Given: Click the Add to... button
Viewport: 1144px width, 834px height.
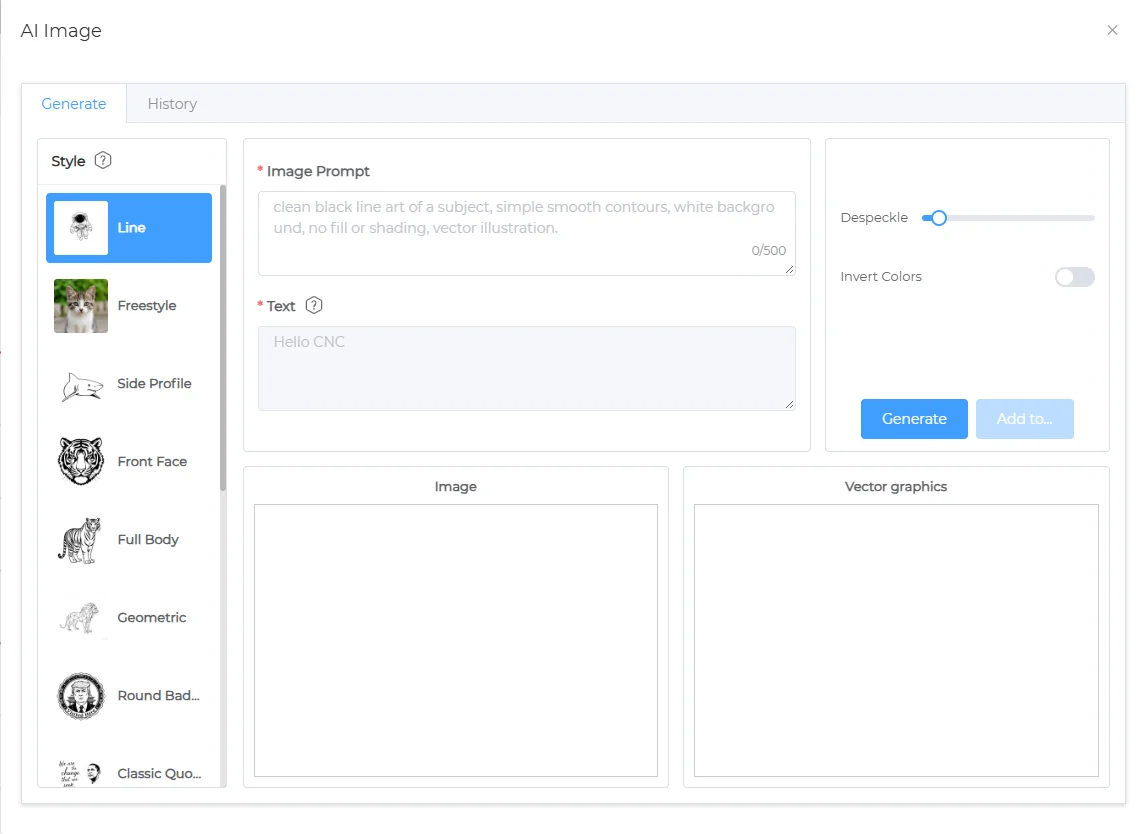Looking at the screenshot, I should point(1024,419).
